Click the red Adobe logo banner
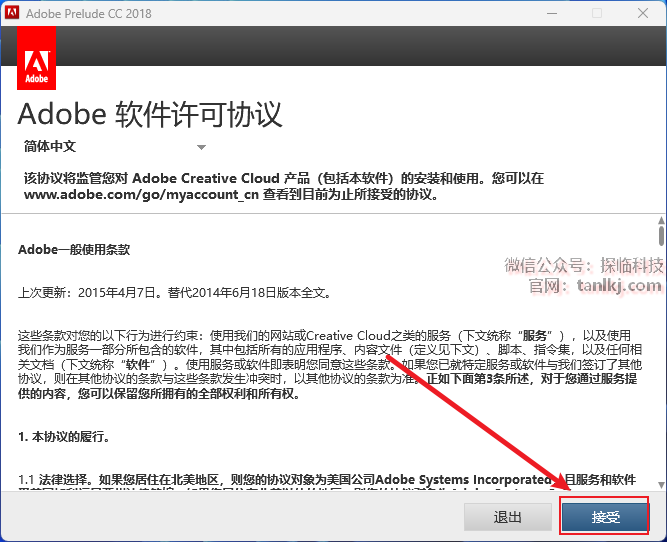Viewport: 667px width, 542px height. pos(37,59)
